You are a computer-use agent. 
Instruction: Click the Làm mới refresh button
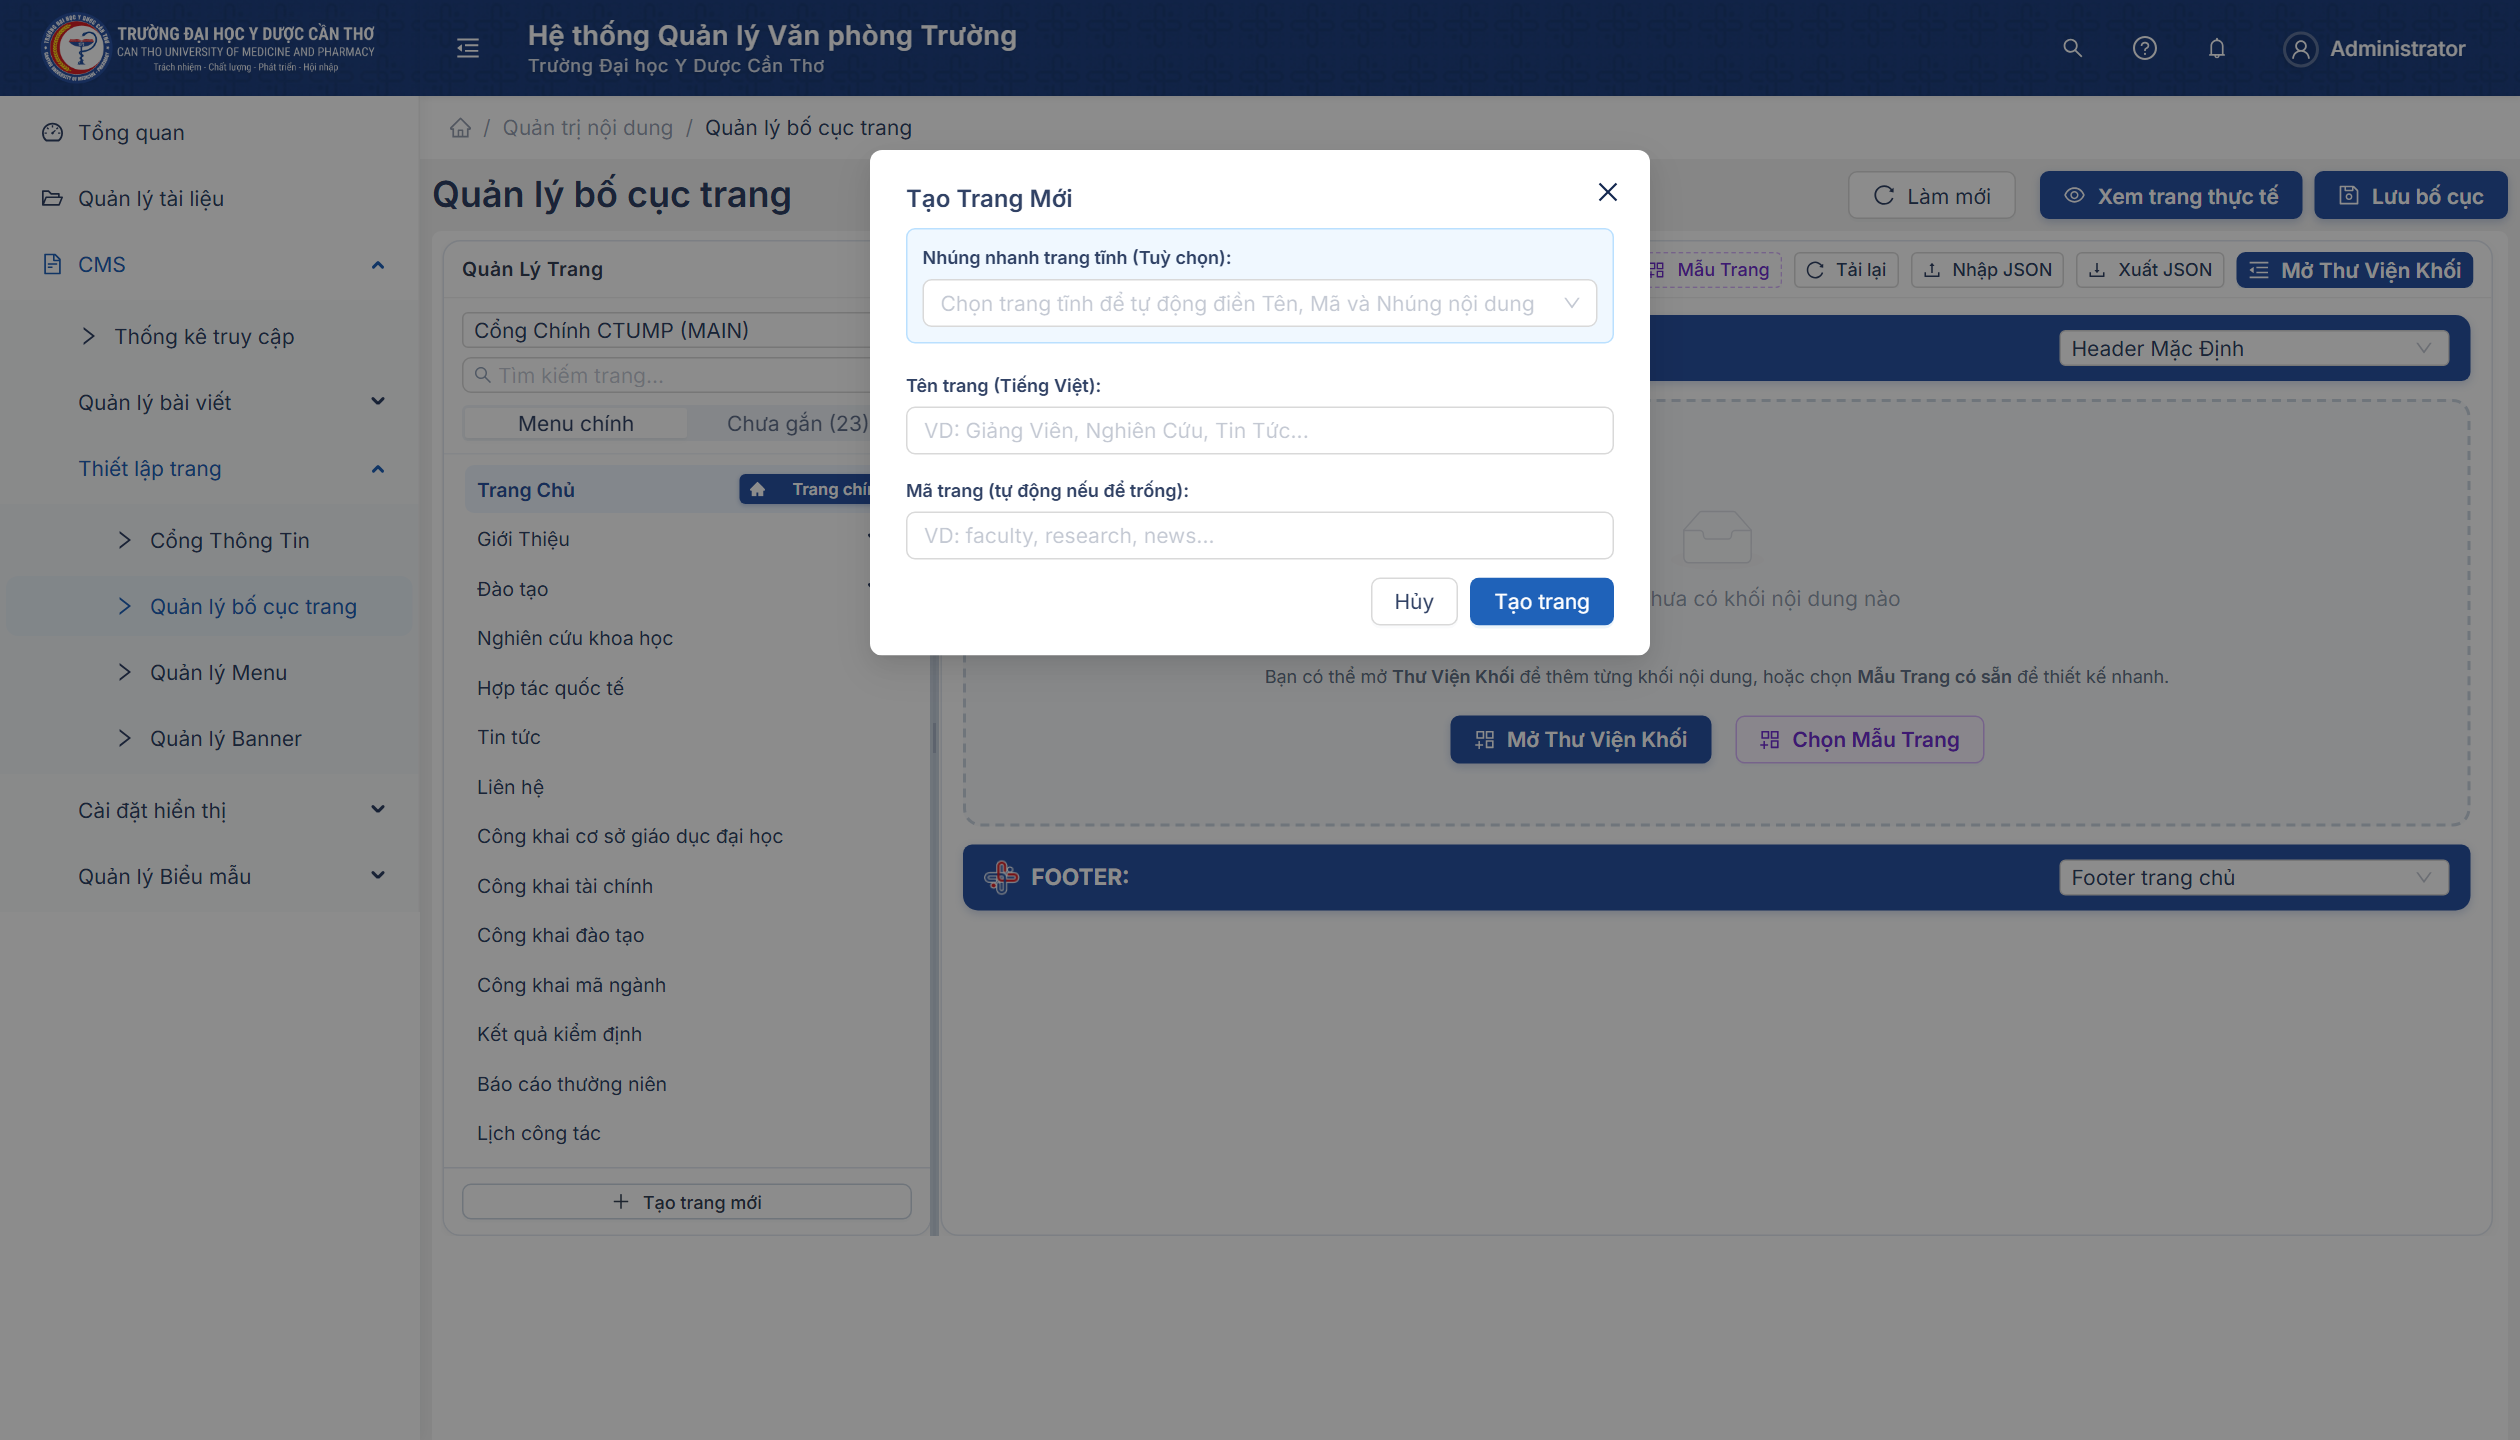point(1931,196)
